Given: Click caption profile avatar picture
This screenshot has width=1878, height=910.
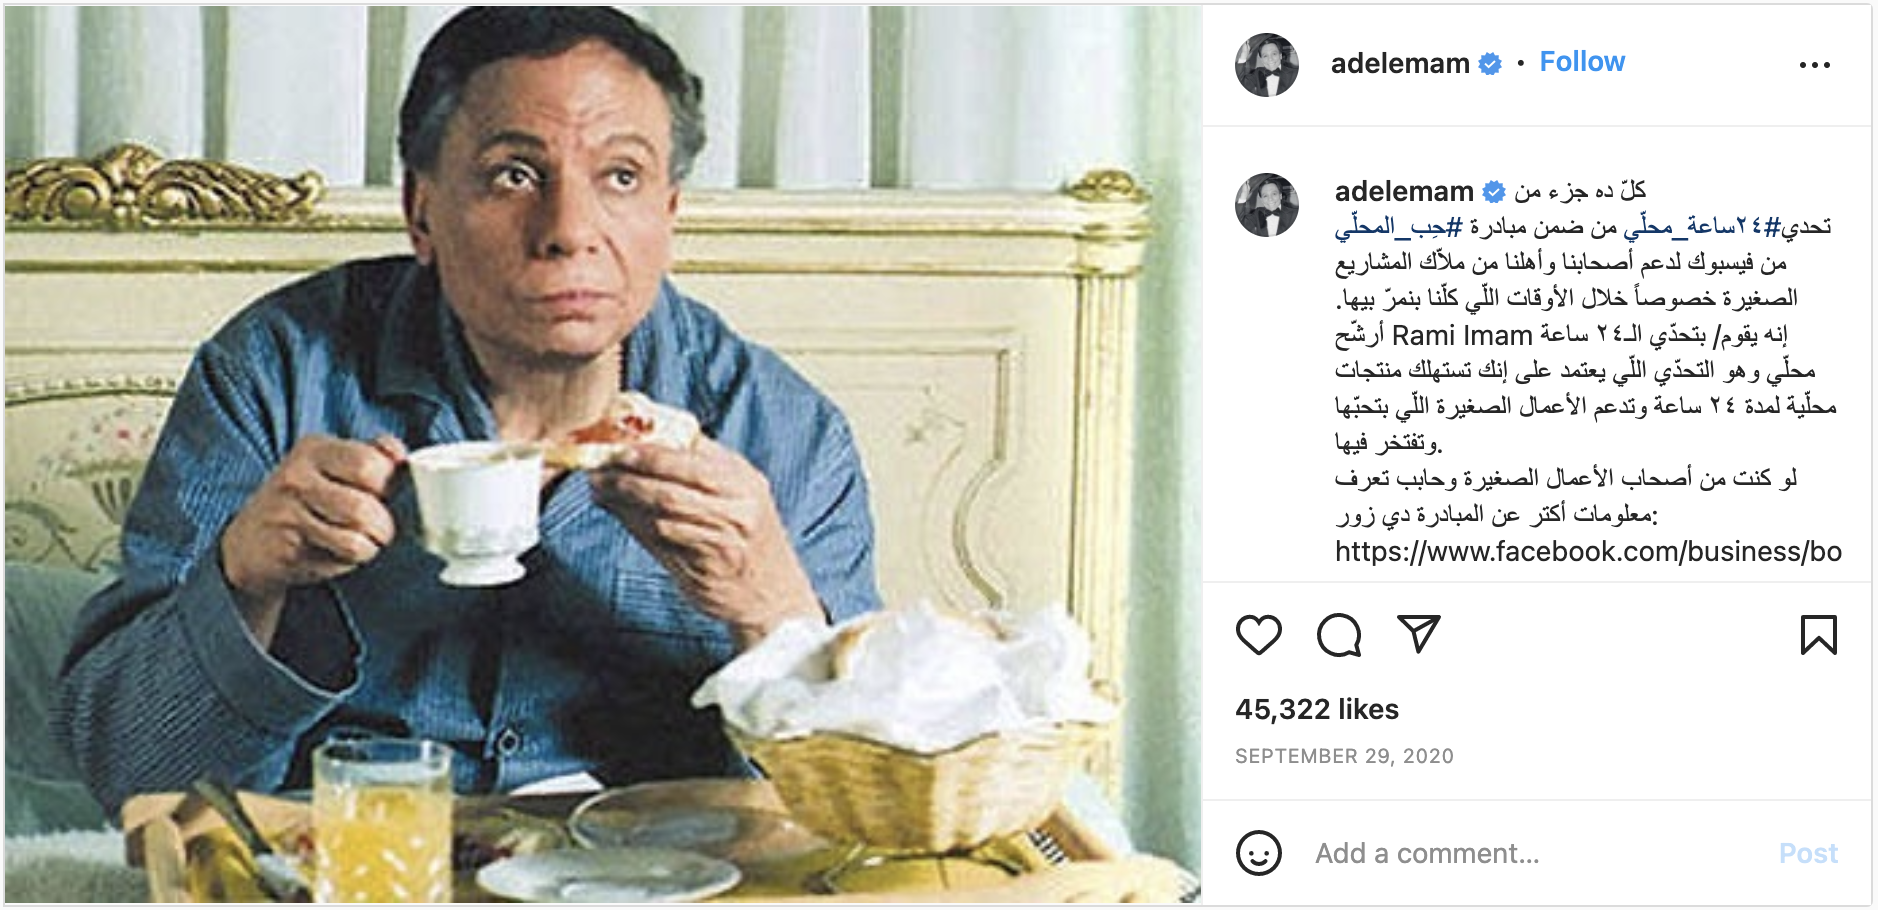Looking at the screenshot, I should (x=1267, y=205).
